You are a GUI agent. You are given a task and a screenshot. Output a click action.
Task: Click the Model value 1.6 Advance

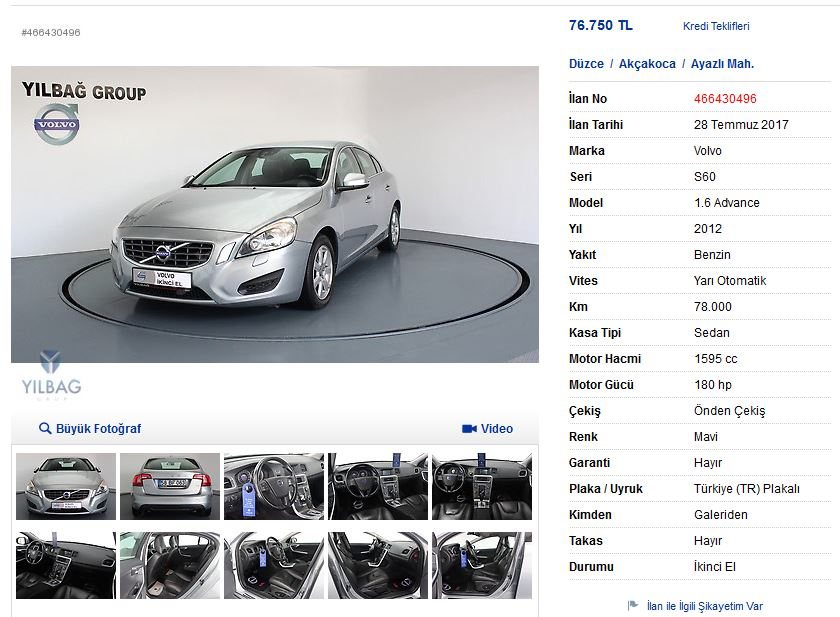pyautogui.click(x=726, y=203)
